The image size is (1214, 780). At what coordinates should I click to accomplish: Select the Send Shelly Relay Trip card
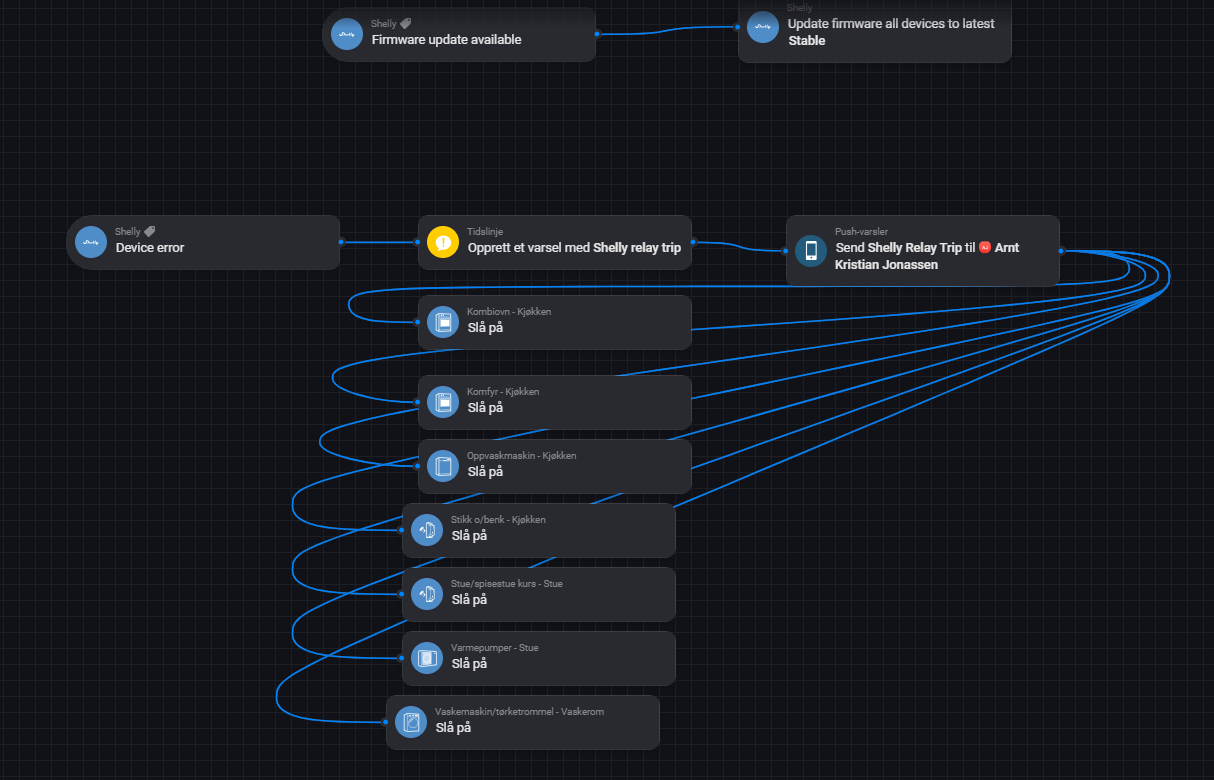tap(923, 250)
